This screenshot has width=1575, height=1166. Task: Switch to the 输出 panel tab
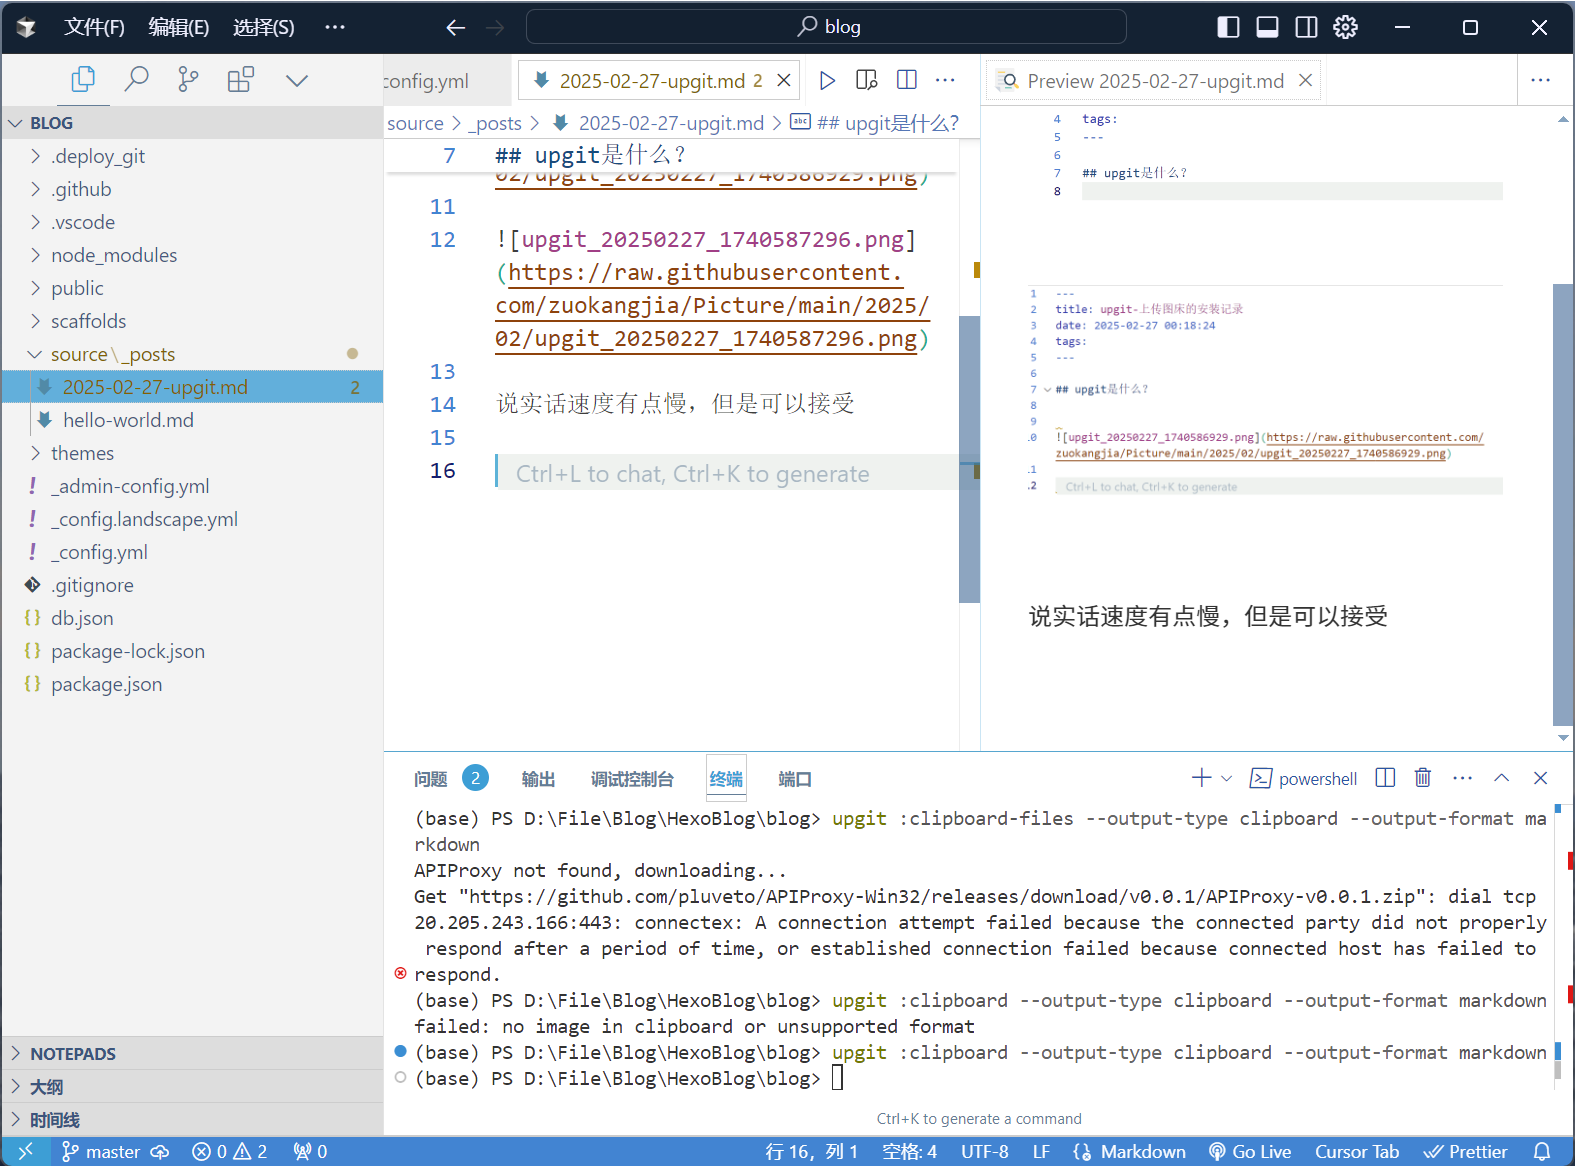(x=538, y=779)
